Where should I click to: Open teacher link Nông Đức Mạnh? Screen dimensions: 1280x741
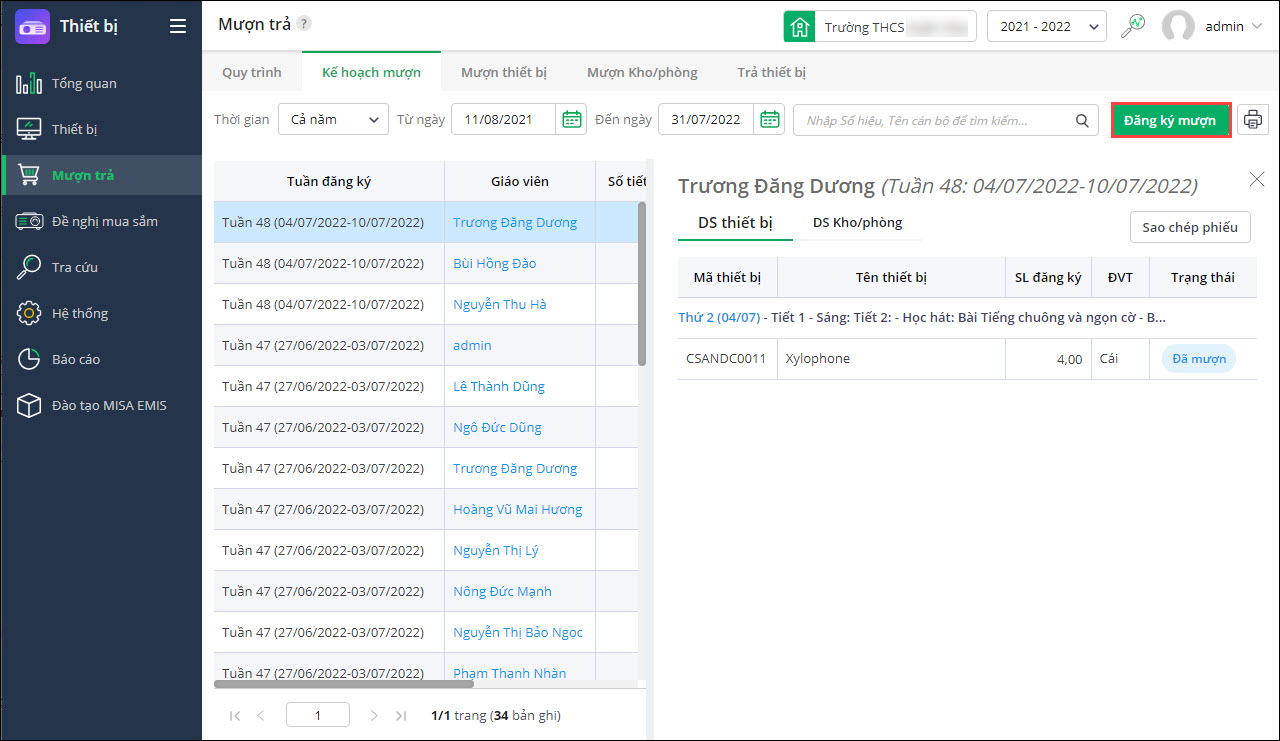coord(502,591)
